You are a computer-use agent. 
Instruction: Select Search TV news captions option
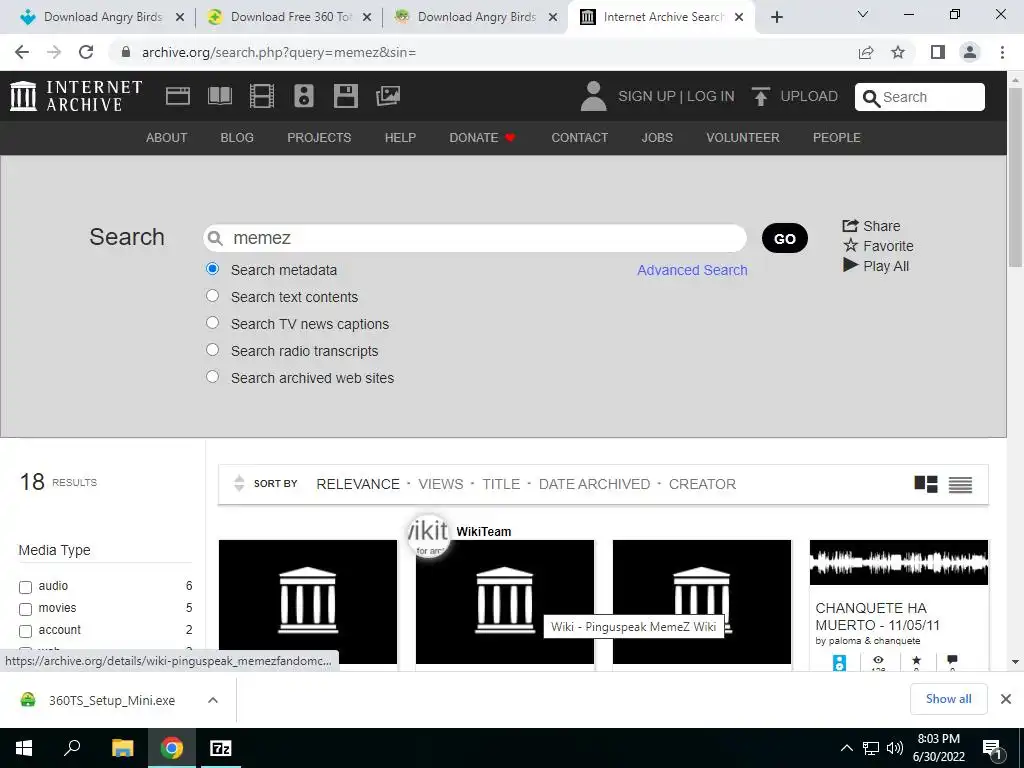point(212,323)
